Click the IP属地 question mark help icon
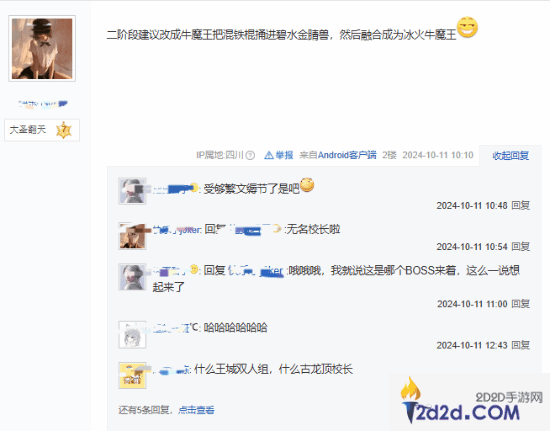 tap(250, 155)
